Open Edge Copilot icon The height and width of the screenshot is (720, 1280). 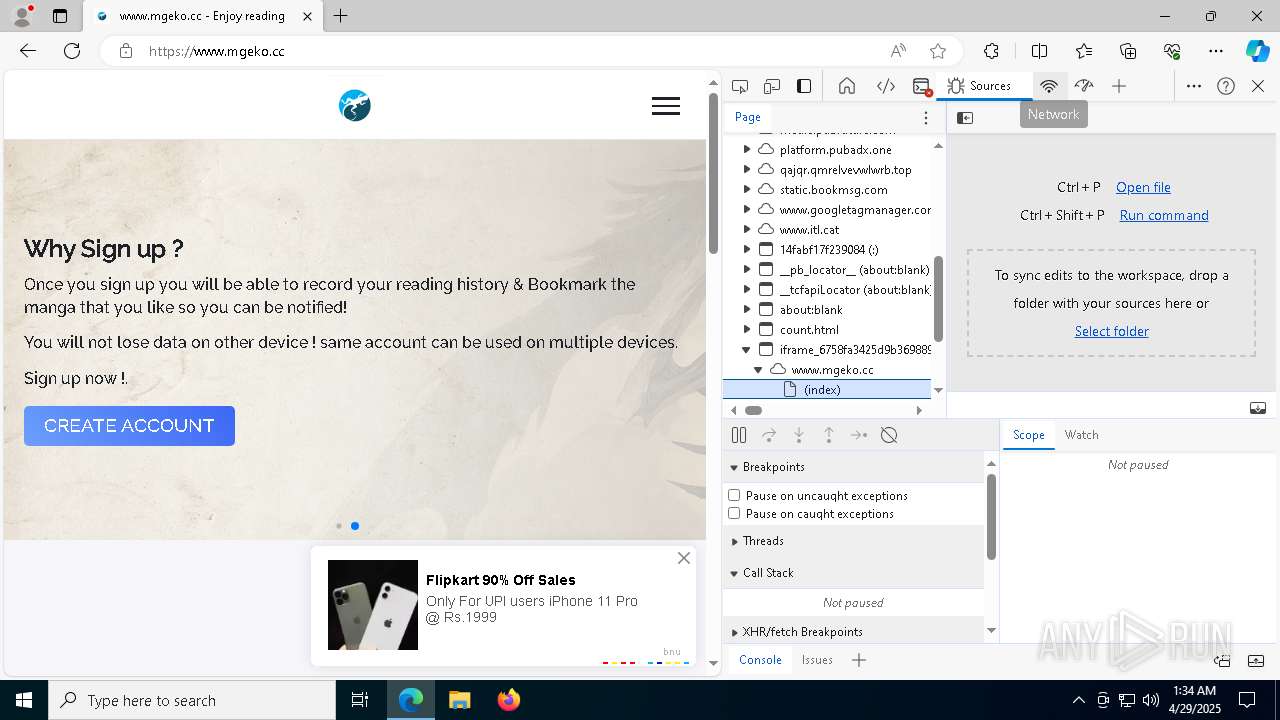[1258, 51]
